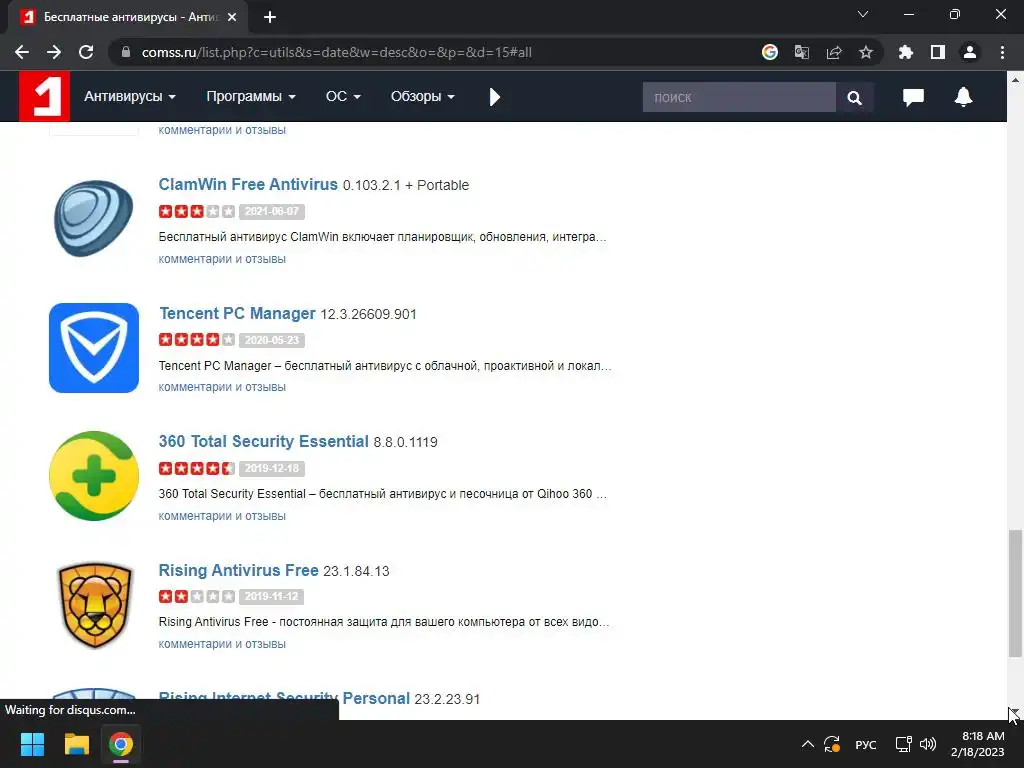
Task: Show hidden tray icons chevron
Action: 808,744
